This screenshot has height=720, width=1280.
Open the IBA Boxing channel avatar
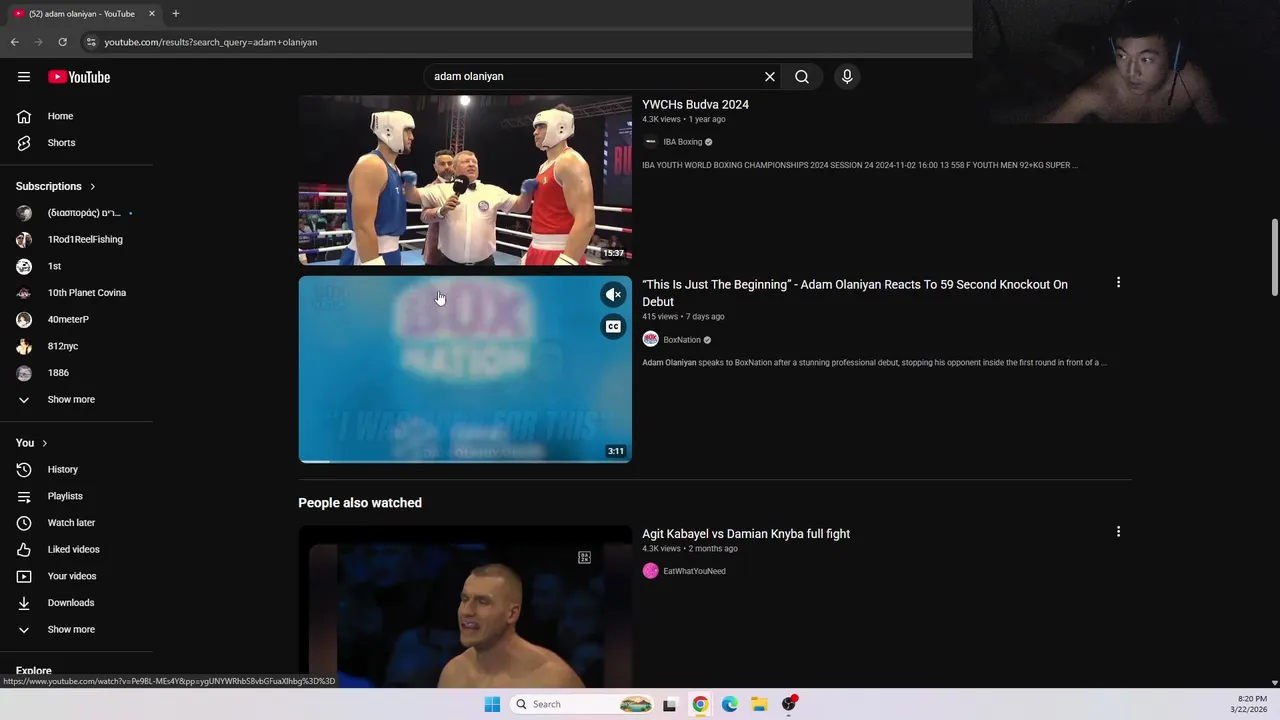(650, 142)
